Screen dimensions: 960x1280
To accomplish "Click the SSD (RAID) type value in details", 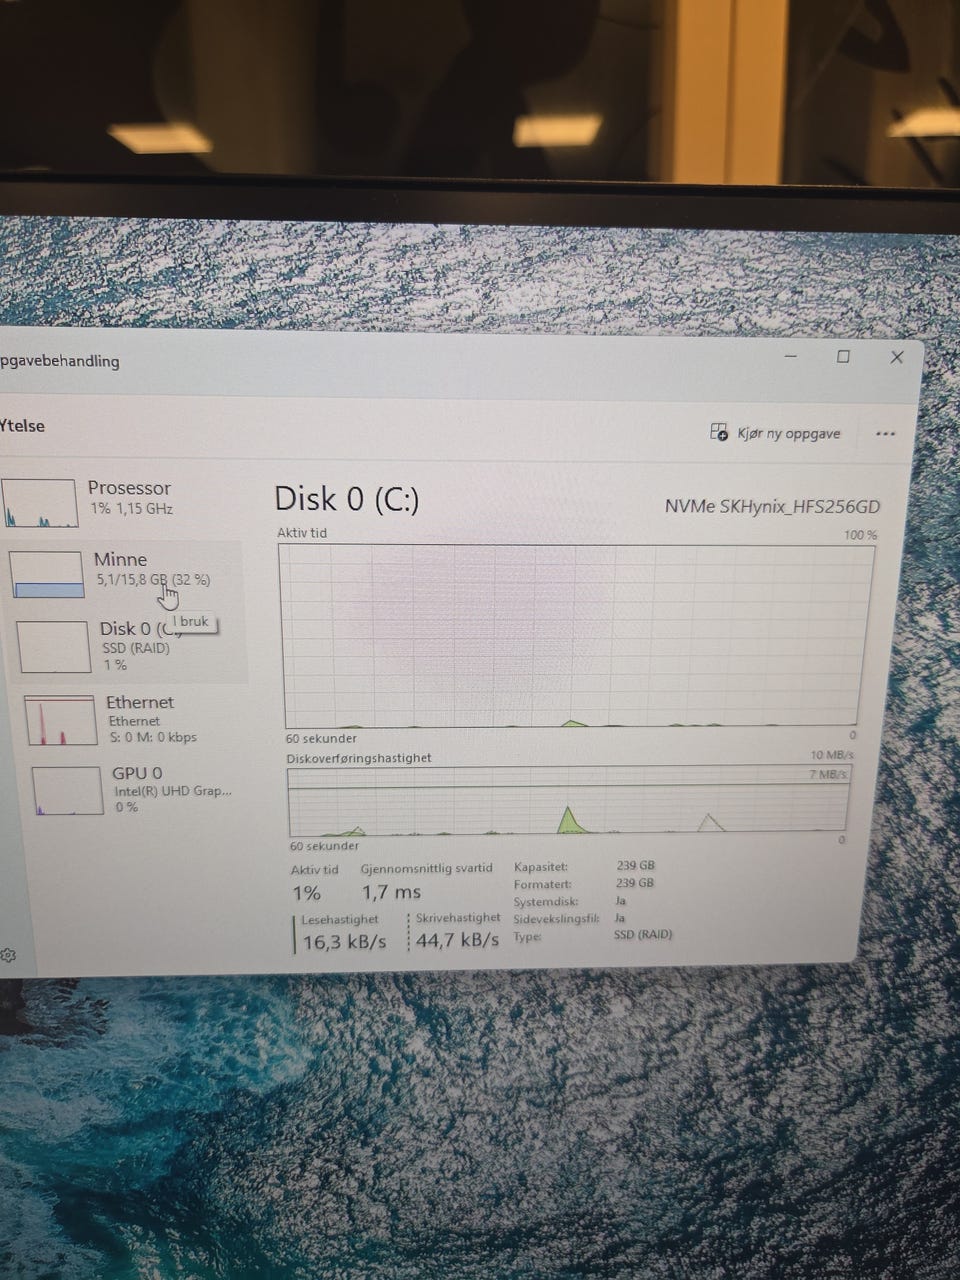I will coord(643,935).
